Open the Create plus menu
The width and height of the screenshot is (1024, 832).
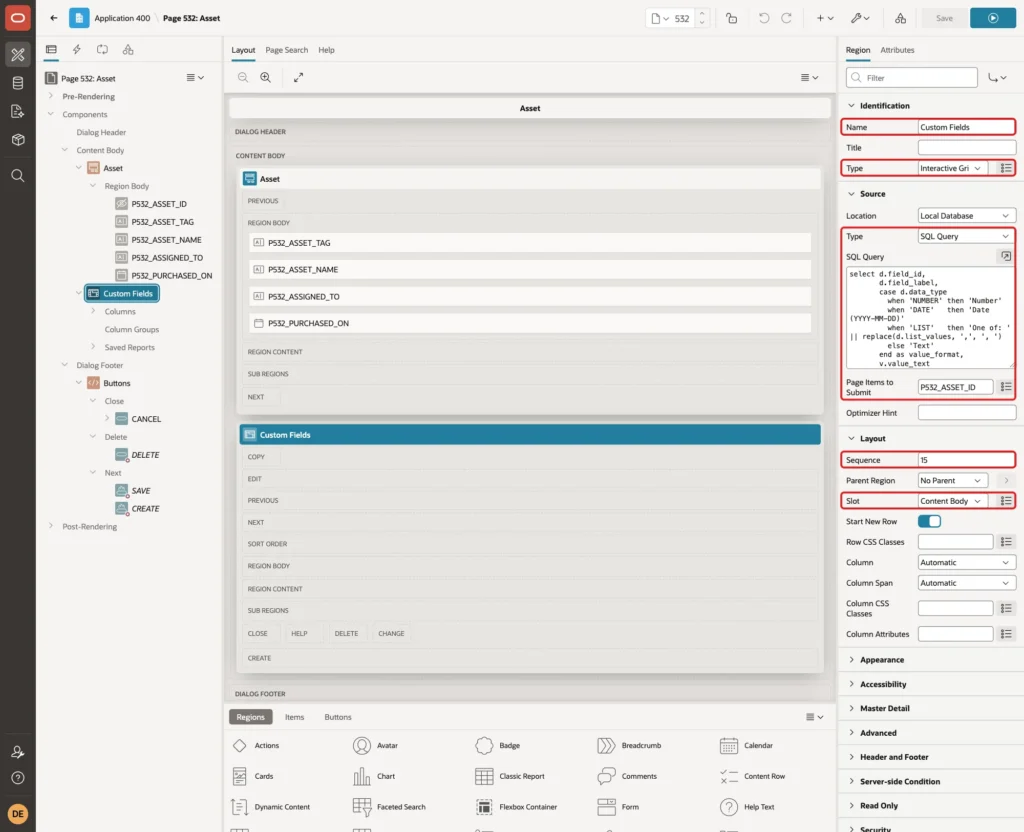coord(825,18)
